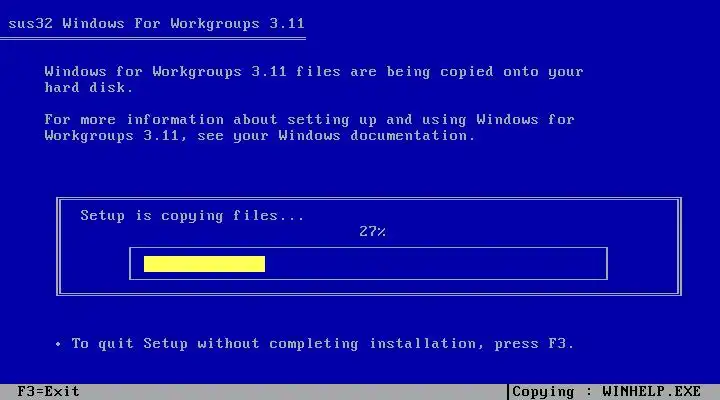
Task: Click the F3=Exit status bar item
Action: tap(48, 392)
